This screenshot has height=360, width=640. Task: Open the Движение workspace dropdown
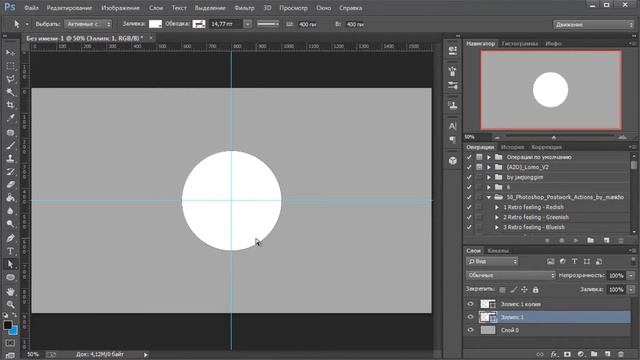point(593,24)
